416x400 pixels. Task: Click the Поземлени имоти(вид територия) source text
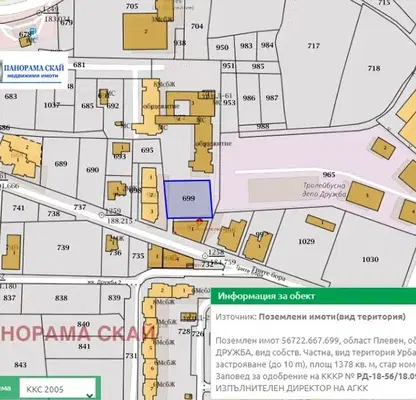point(332,317)
